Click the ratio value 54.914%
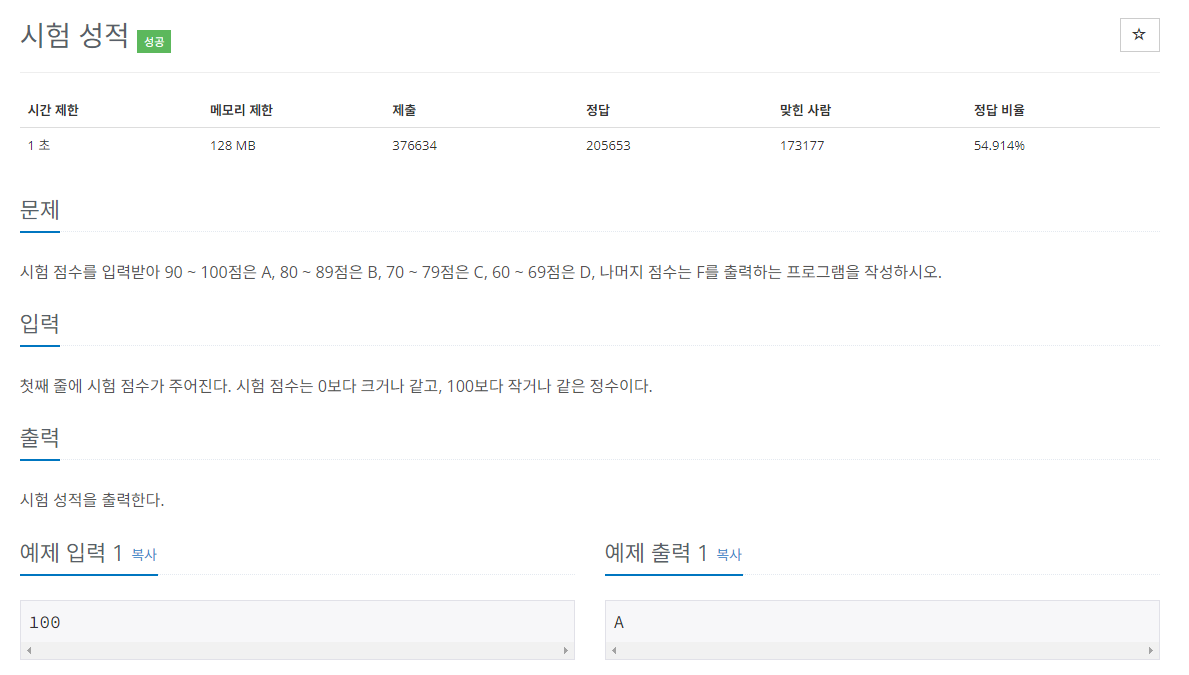This screenshot has width=1189, height=675. [x=999, y=146]
